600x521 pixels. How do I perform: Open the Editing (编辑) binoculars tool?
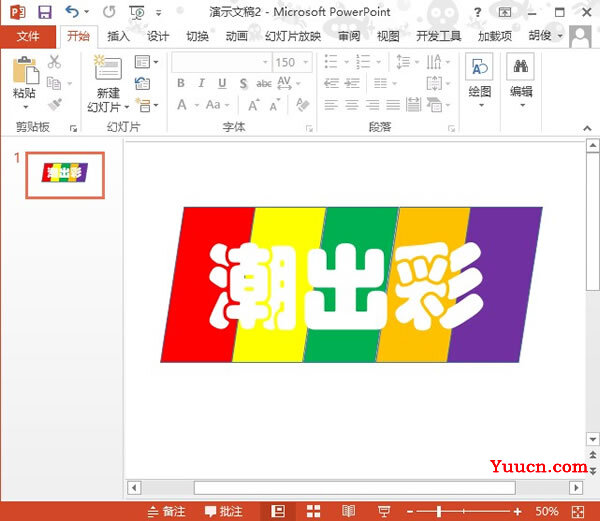(x=521, y=69)
